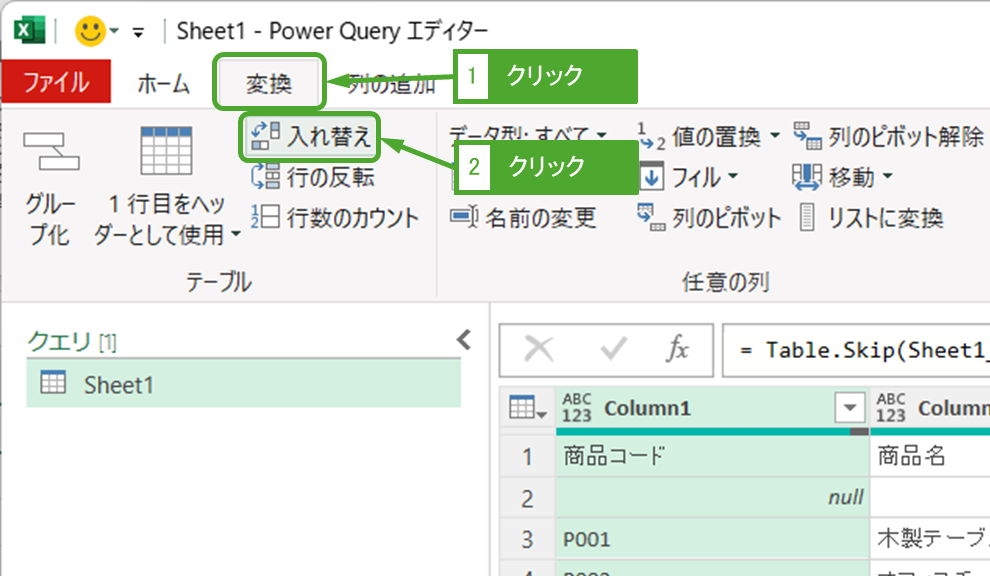Click the 名前の変更 (Rename) icon
The image size is (990, 576).
click(464, 217)
